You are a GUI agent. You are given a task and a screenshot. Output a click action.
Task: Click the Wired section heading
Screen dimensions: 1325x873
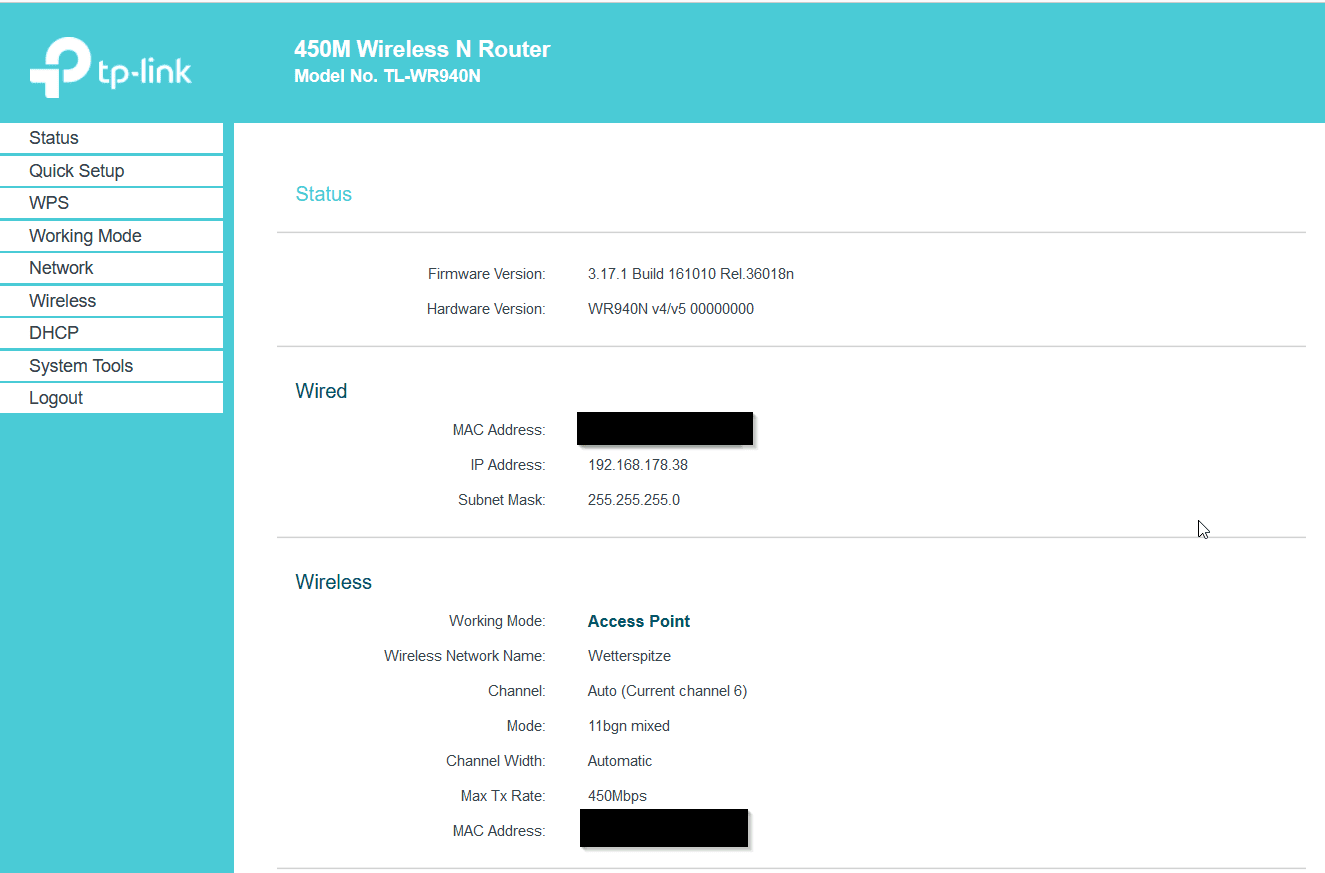pyautogui.click(x=321, y=391)
